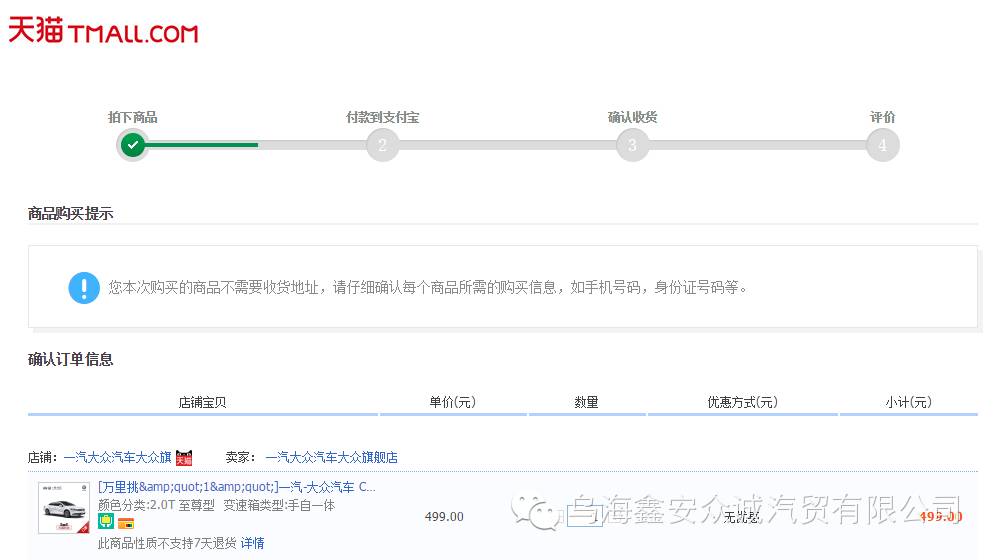
Task: Click the green checkmark step one icon
Action: pyautogui.click(x=132, y=145)
